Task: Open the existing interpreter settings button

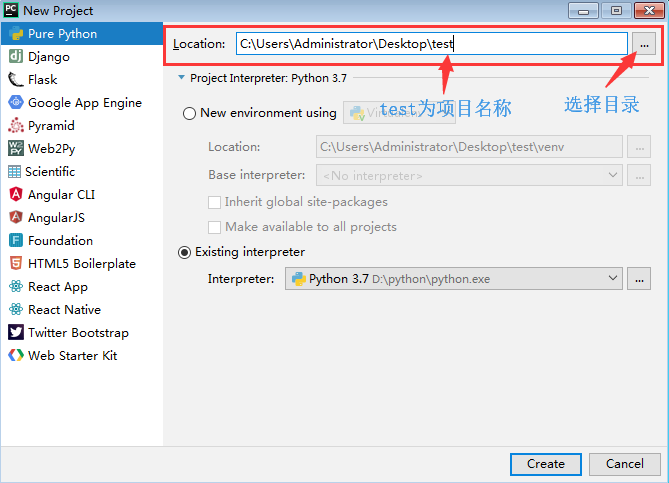Action: [639, 279]
